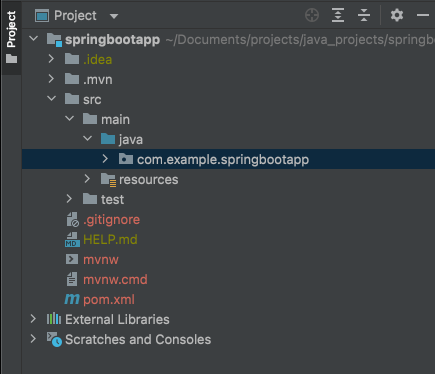Select the springbootapp project root name
435x374 pixels.
(112, 40)
